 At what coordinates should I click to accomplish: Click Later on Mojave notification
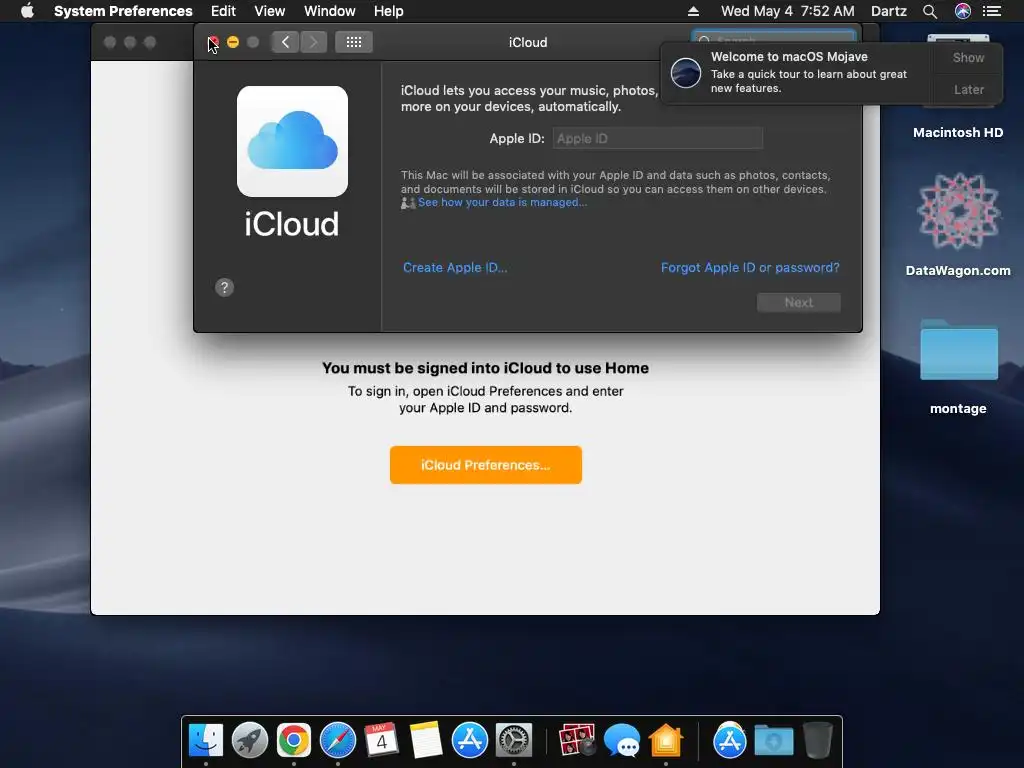point(968,89)
